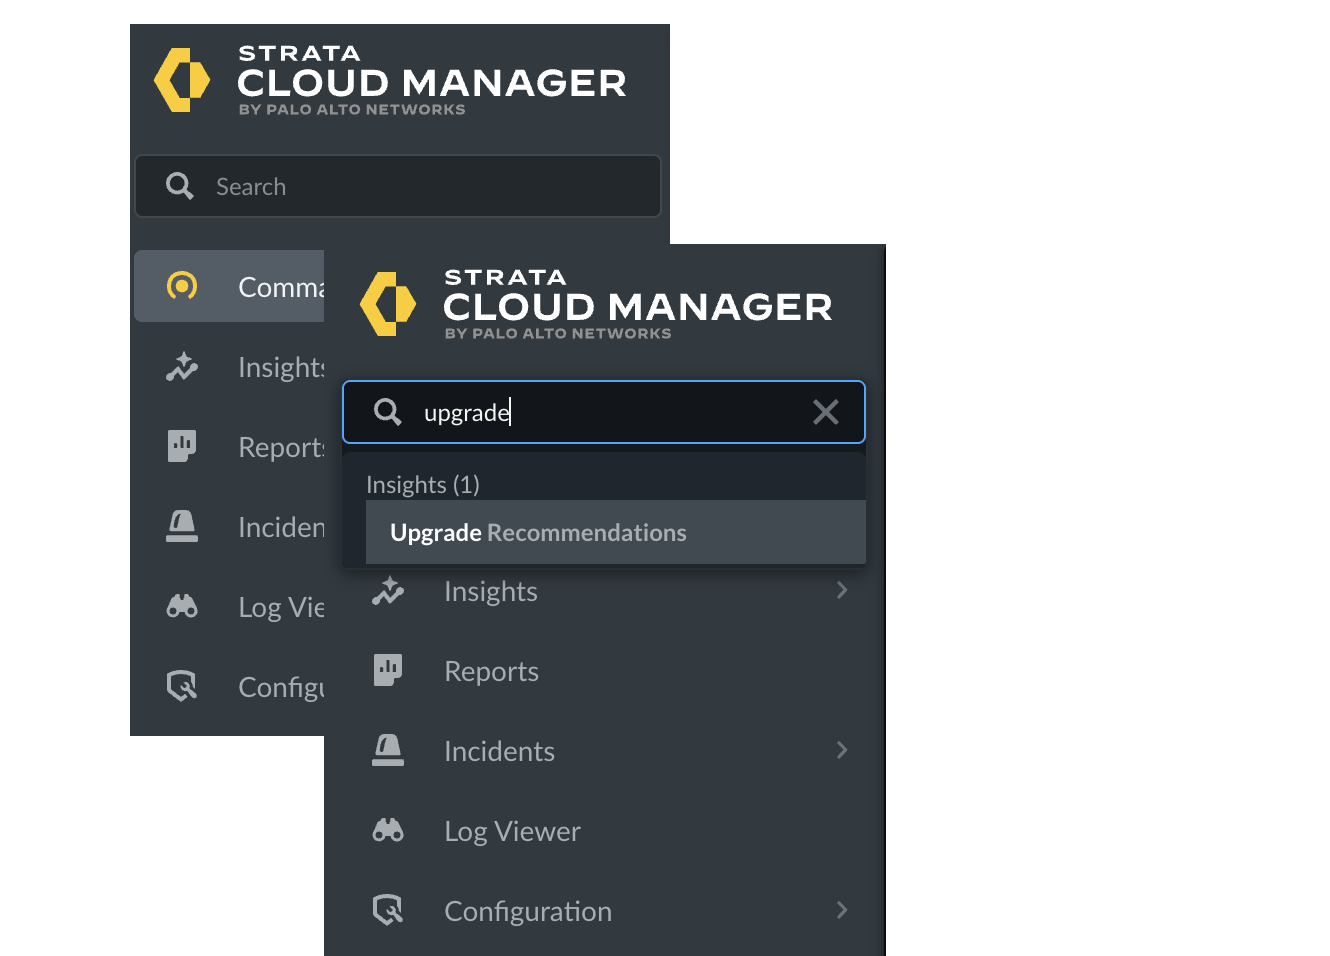Expand the Insights submenu chevron

tap(842, 591)
